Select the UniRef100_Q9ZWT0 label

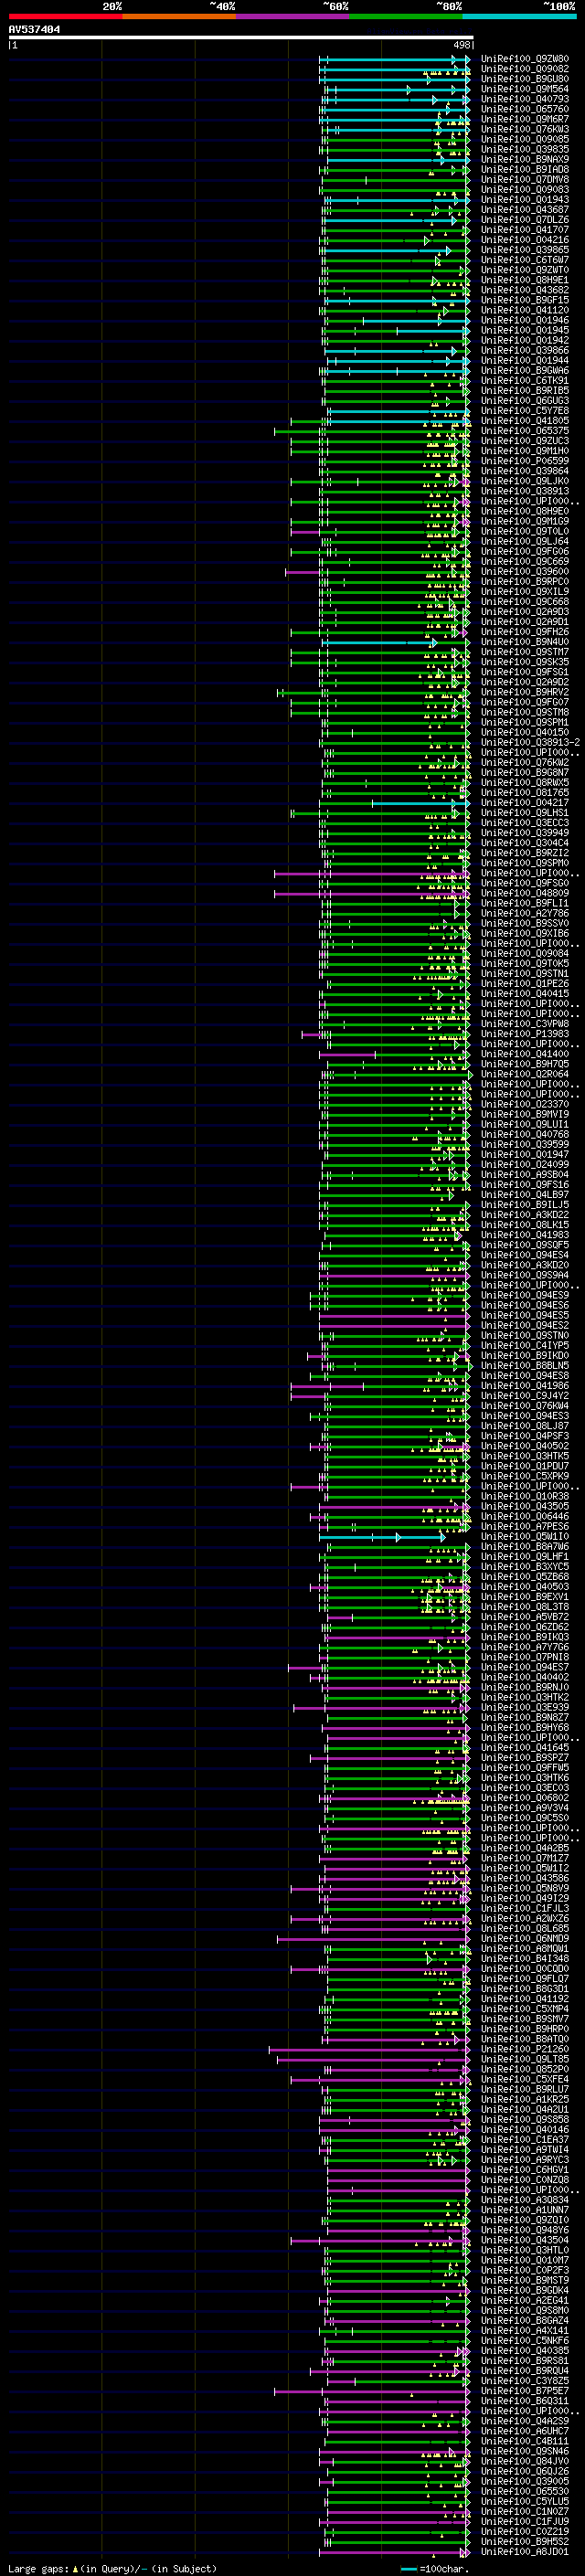pyautogui.click(x=524, y=270)
